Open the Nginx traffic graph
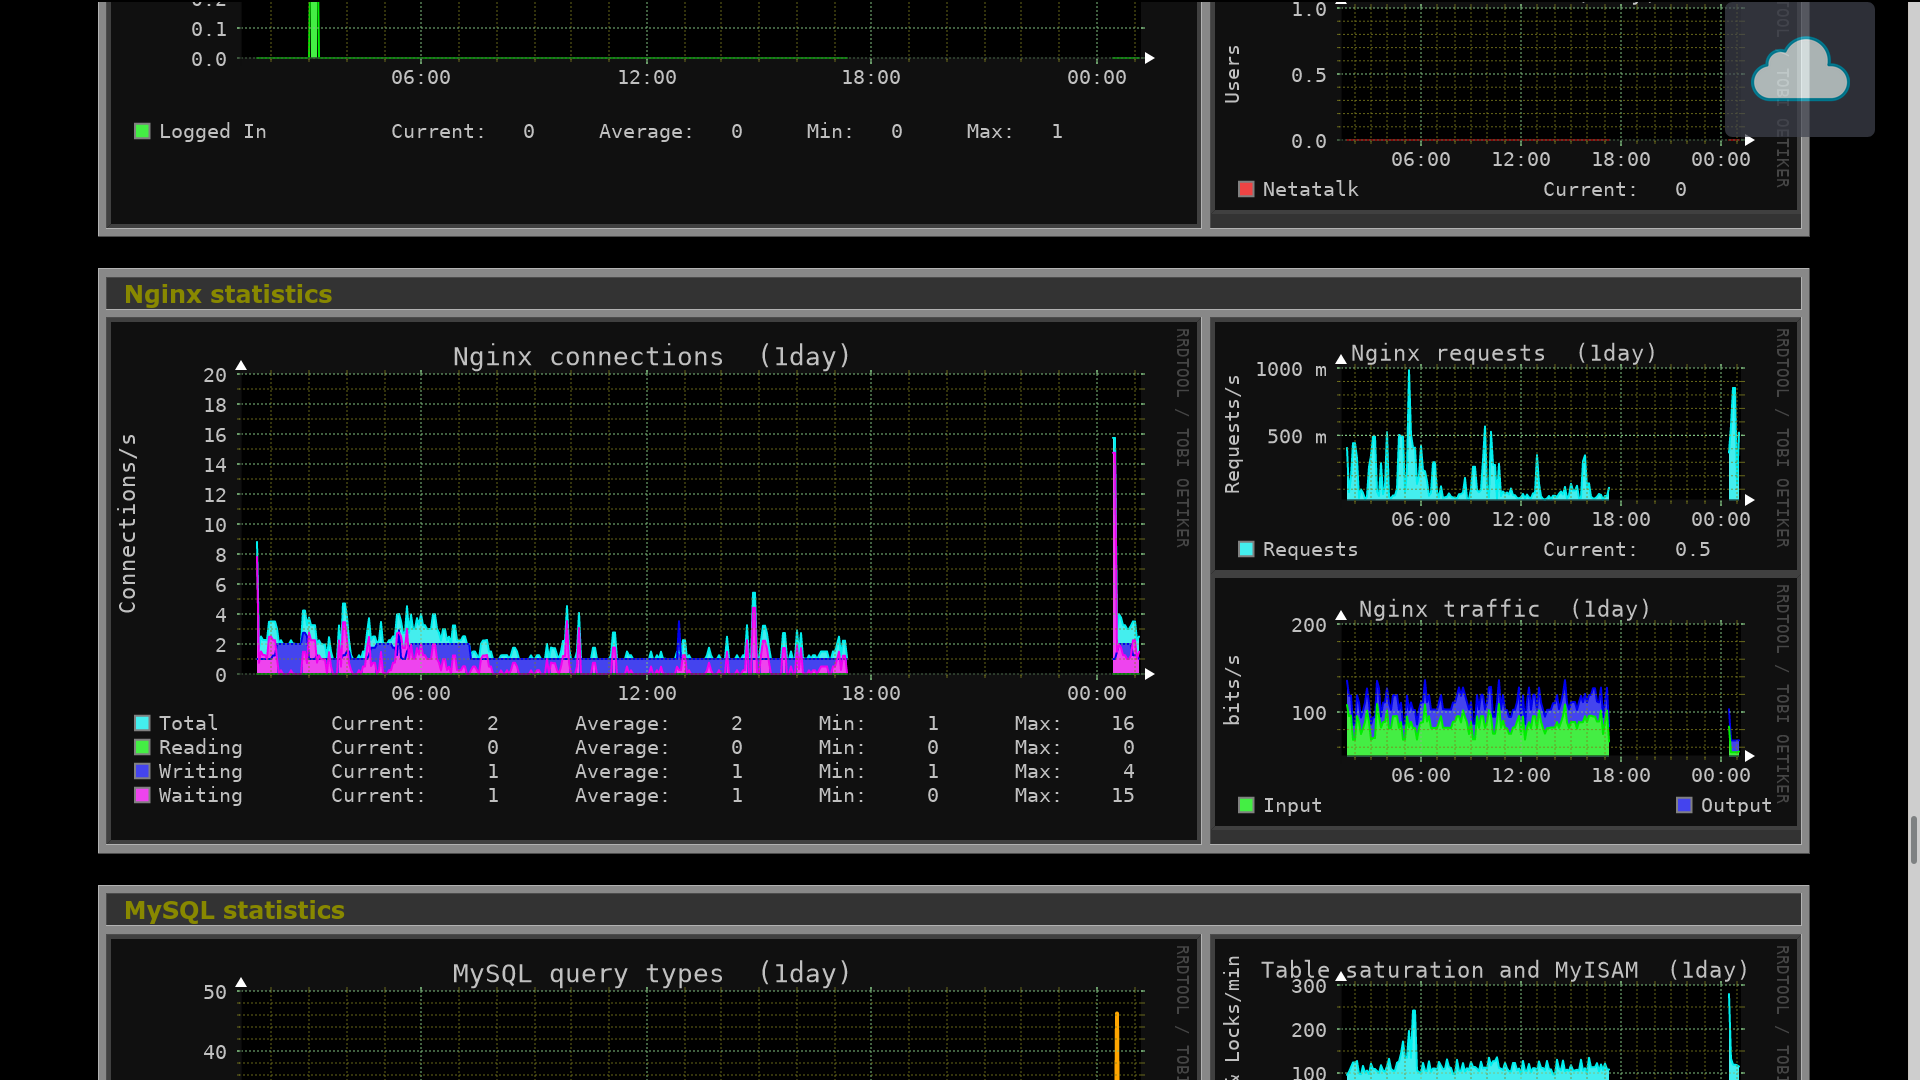 pyautogui.click(x=1504, y=690)
